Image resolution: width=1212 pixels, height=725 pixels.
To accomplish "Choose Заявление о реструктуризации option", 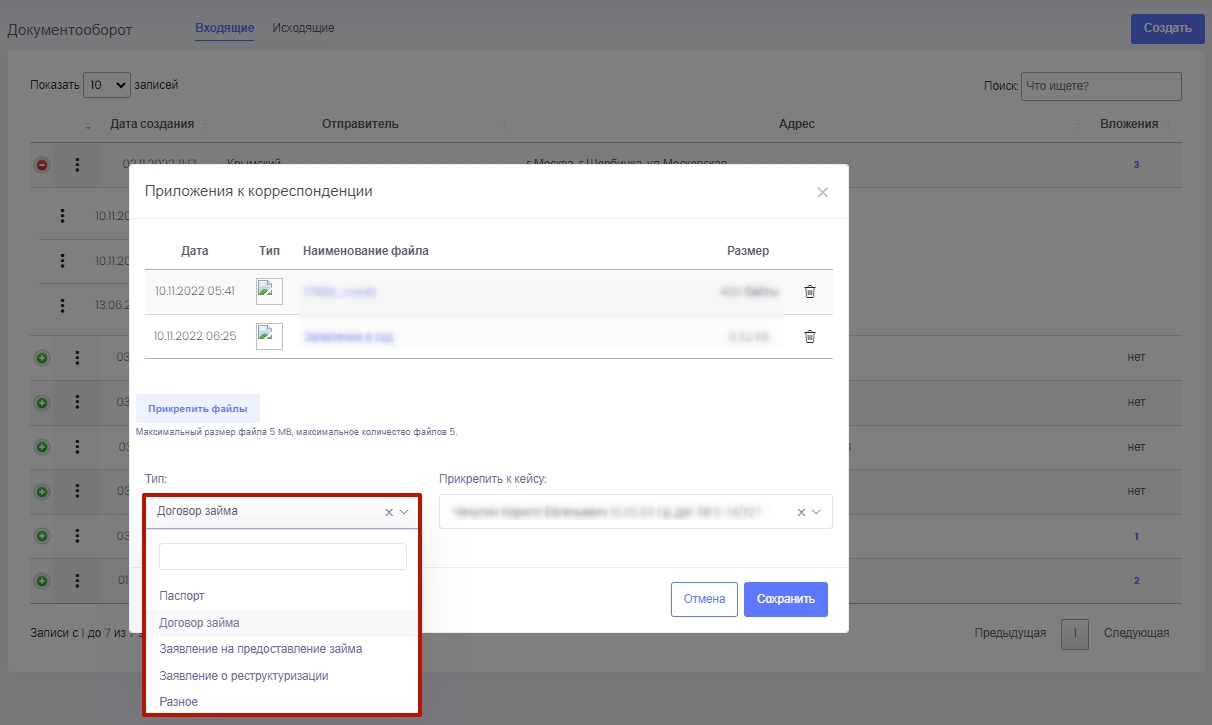I will pyautogui.click(x=243, y=676).
